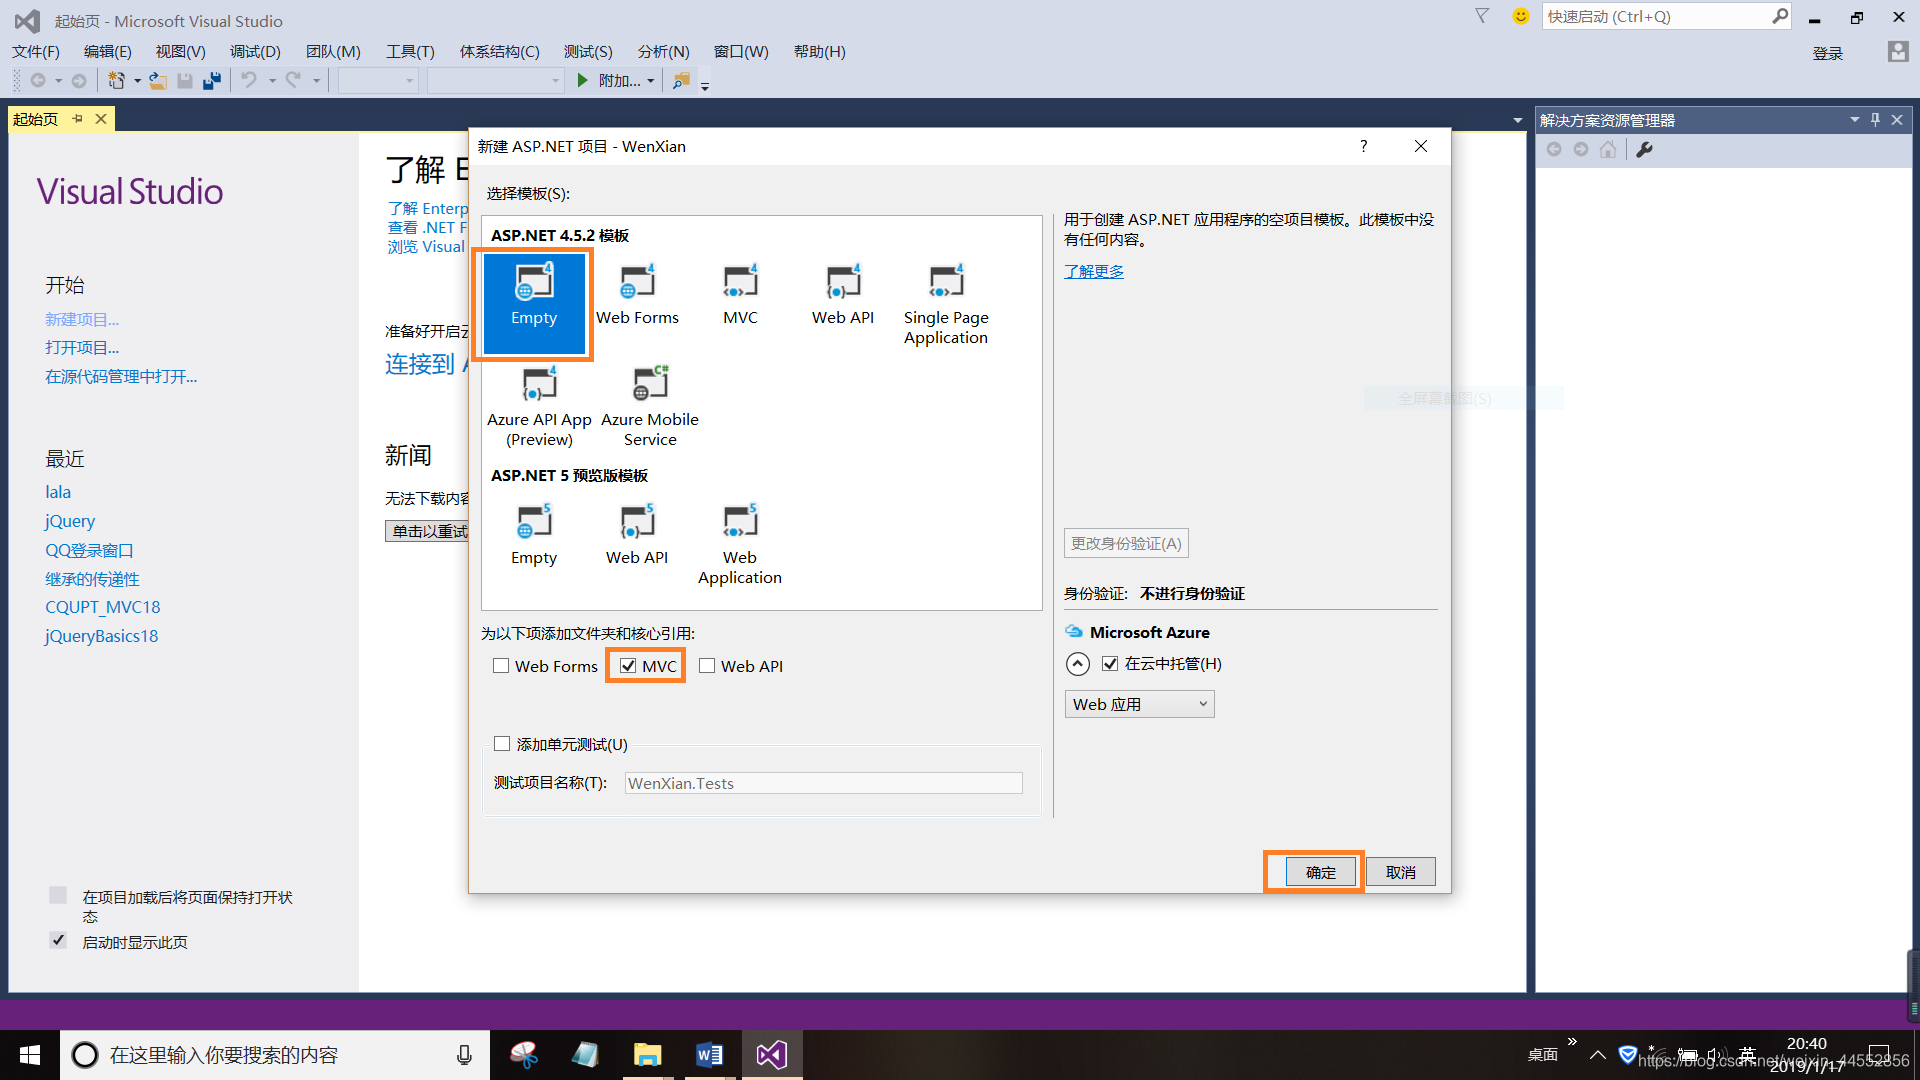1920x1080 pixels.
Task: Open File Explorer from the taskbar
Action: point(647,1054)
